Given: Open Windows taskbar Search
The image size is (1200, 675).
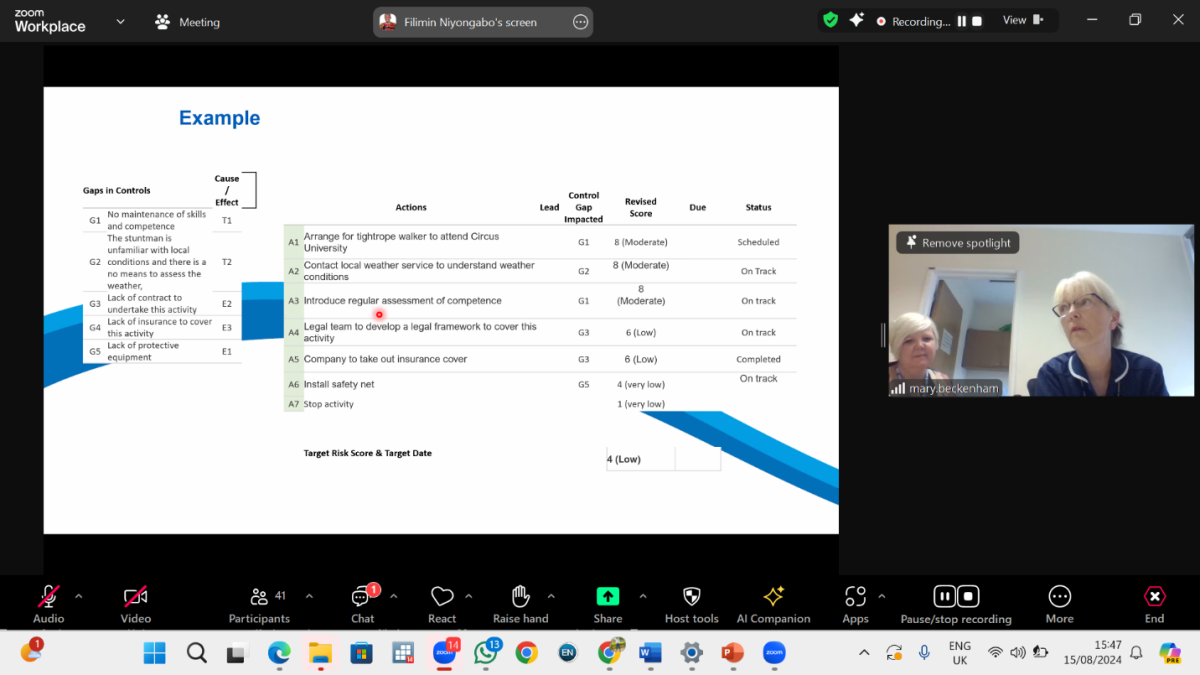Looking at the screenshot, I should click(197, 653).
